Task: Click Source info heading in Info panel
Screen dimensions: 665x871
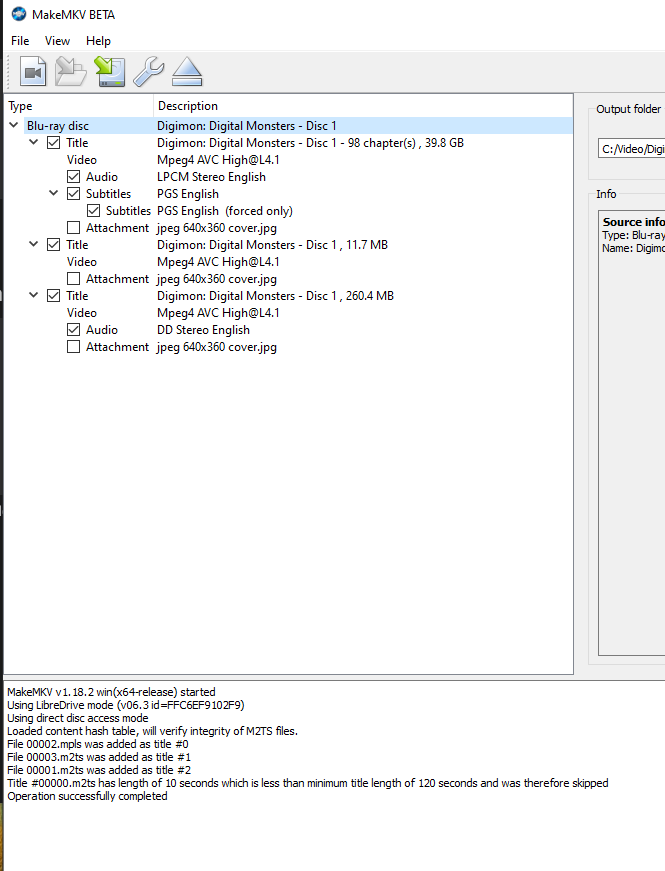Action: [633, 222]
